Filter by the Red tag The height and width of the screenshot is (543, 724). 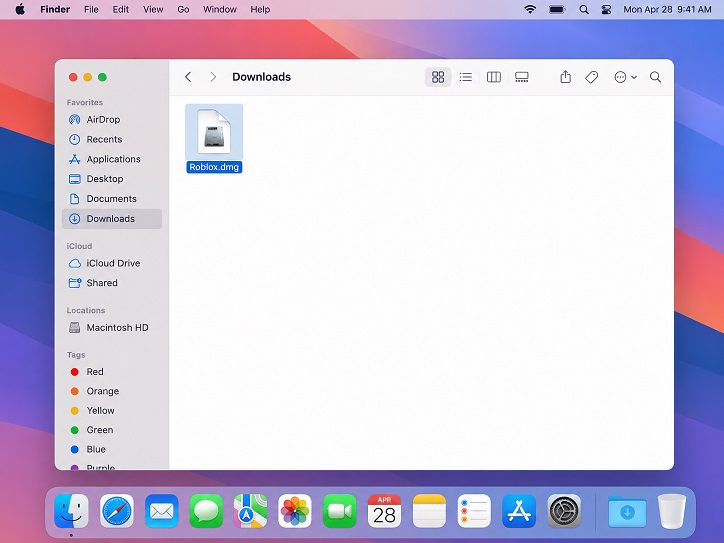112,372
